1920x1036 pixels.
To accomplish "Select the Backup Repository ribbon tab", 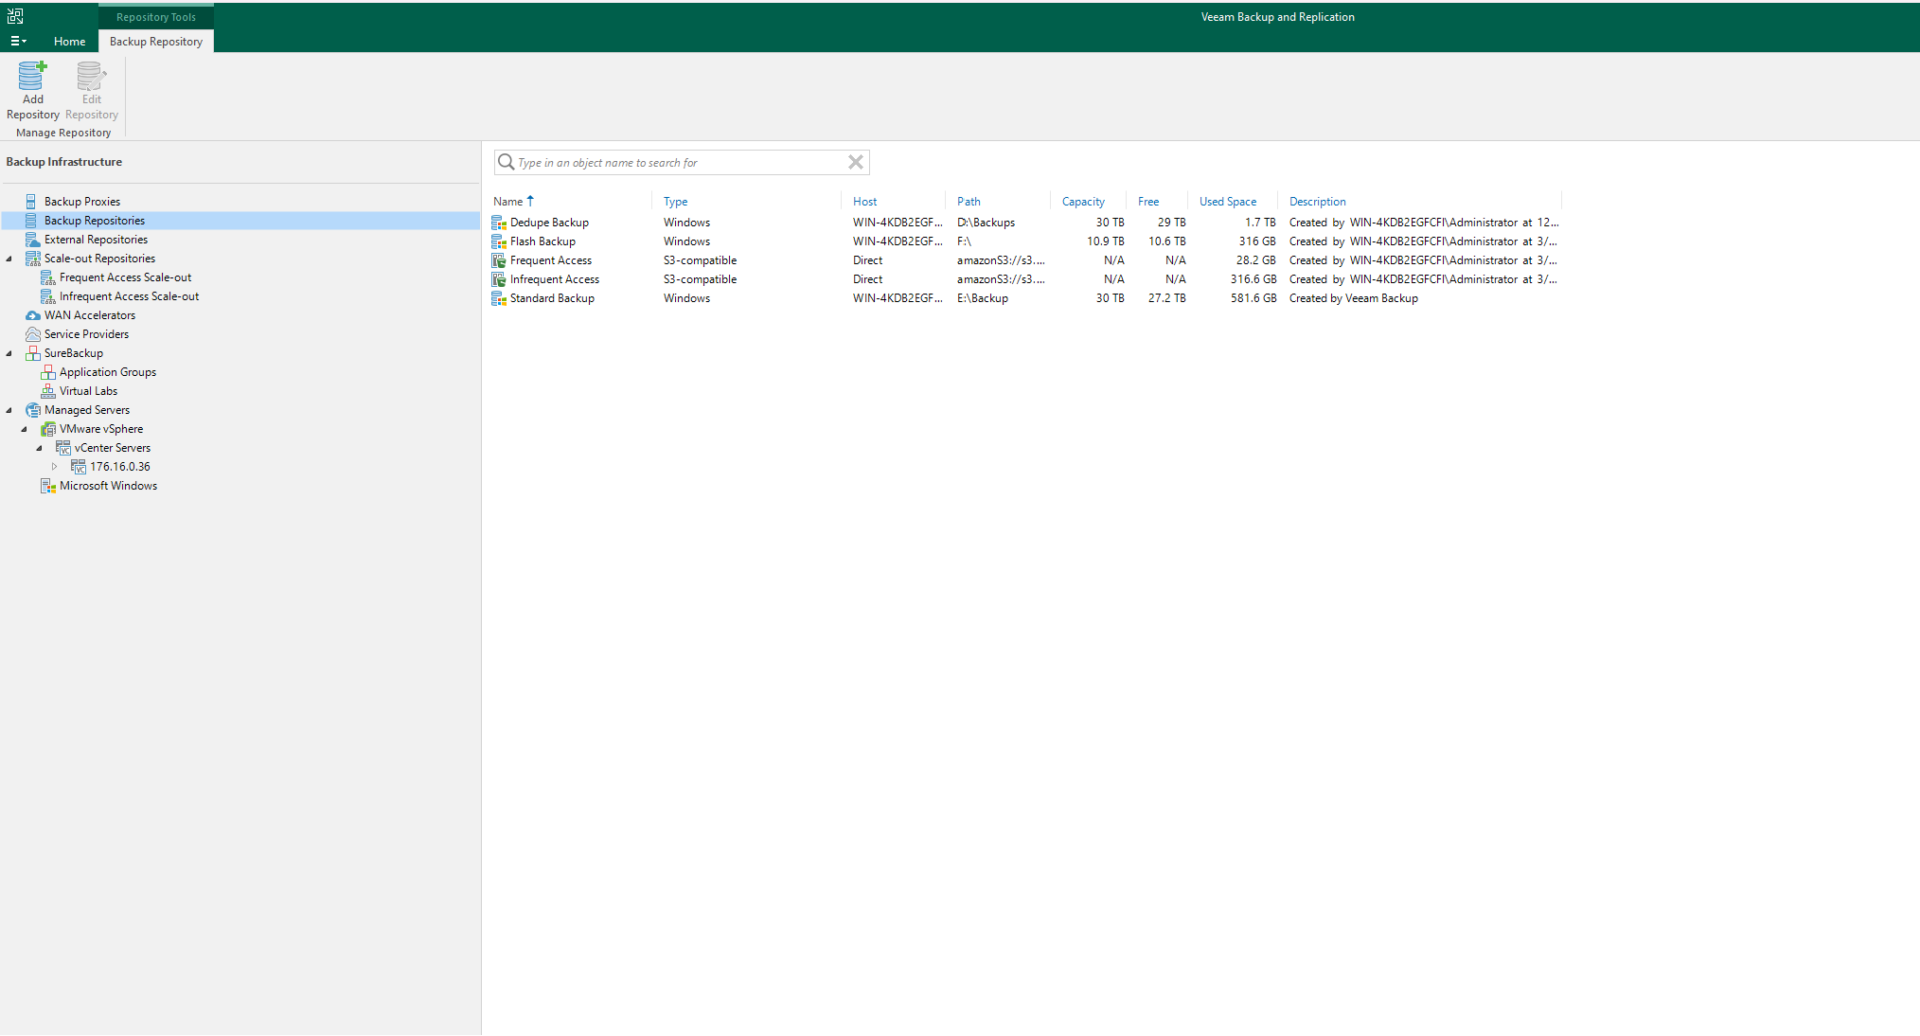I will pos(156,41).
